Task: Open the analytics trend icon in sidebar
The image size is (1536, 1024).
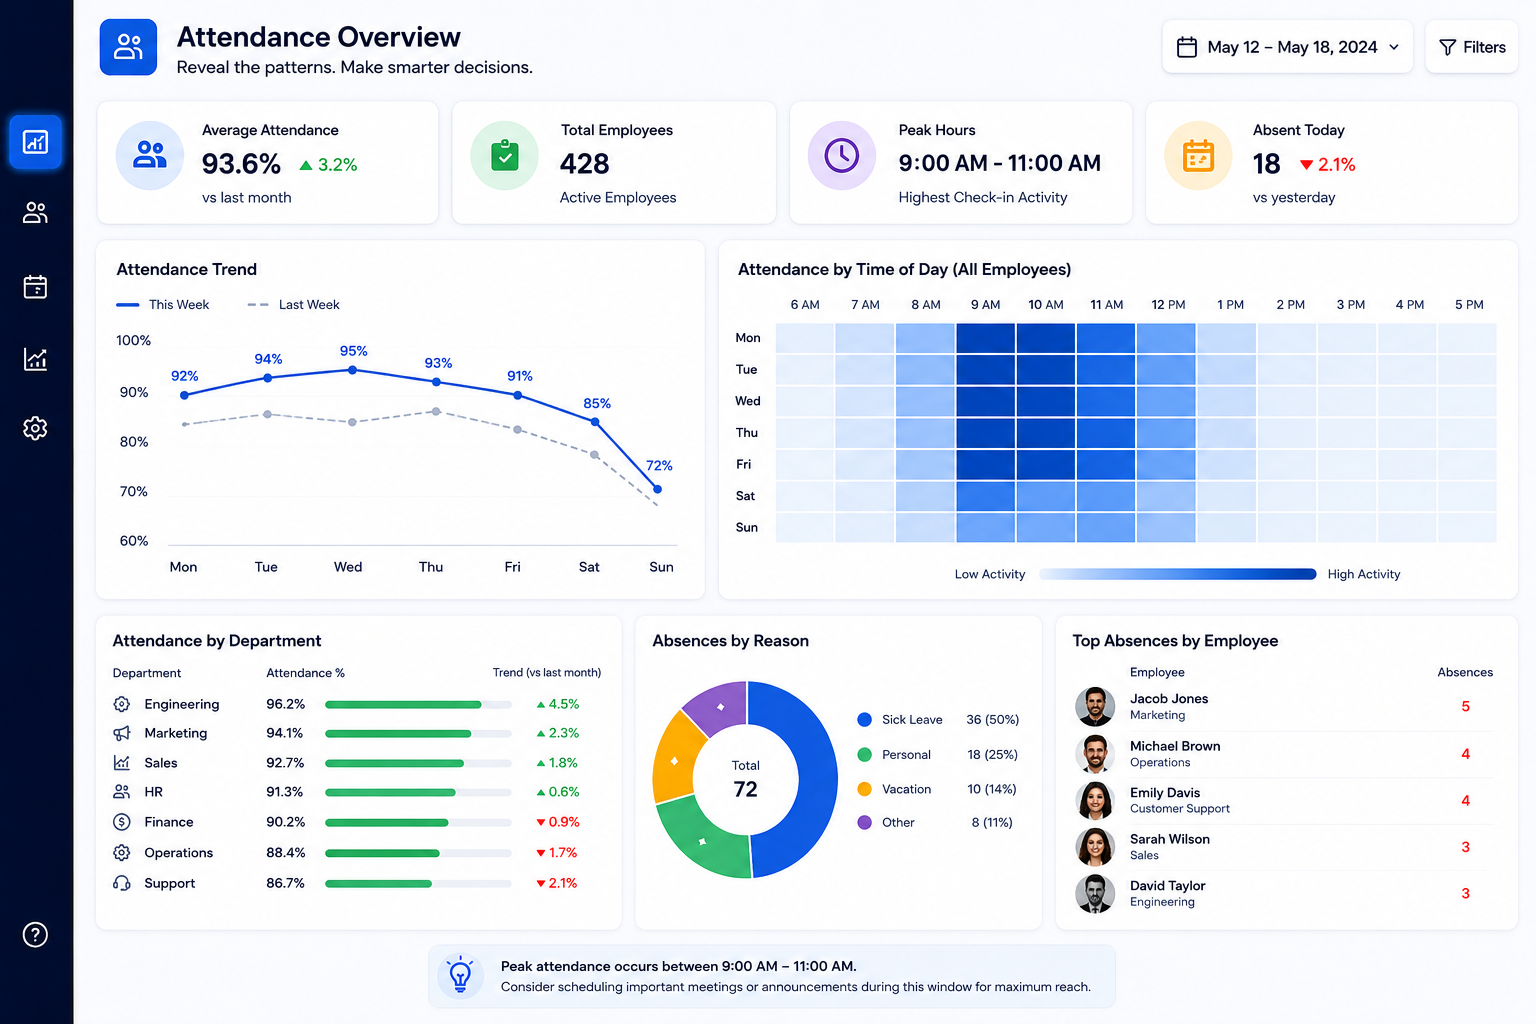Action: [35, 358]
